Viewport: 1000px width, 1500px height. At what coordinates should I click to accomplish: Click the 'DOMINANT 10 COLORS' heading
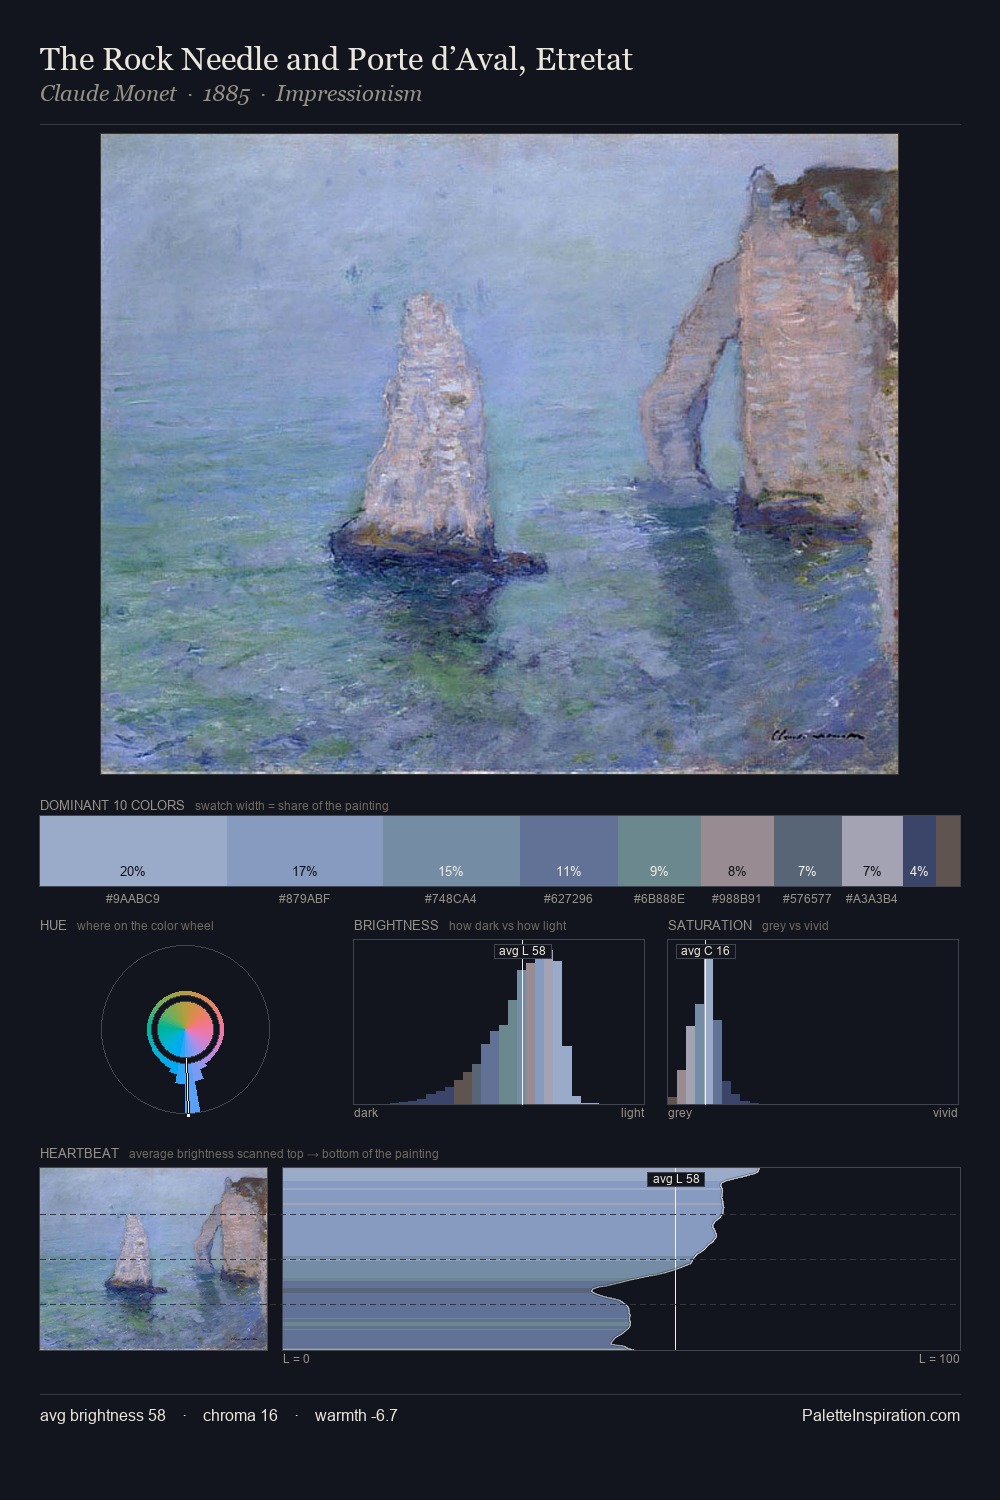(112, 805)
